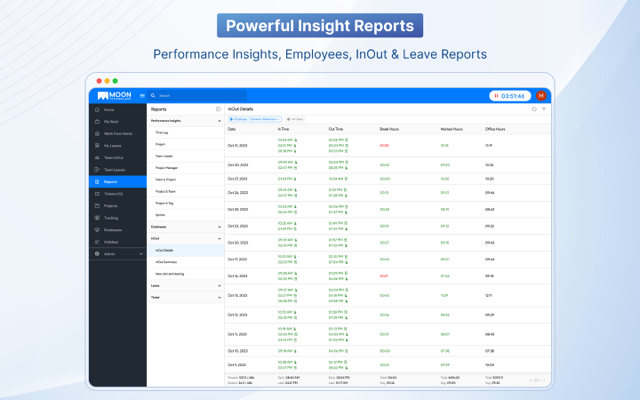This screenshot has width=640, height=400.
Task: Click the search magnifier icon
Action: (x=153, y=96)
